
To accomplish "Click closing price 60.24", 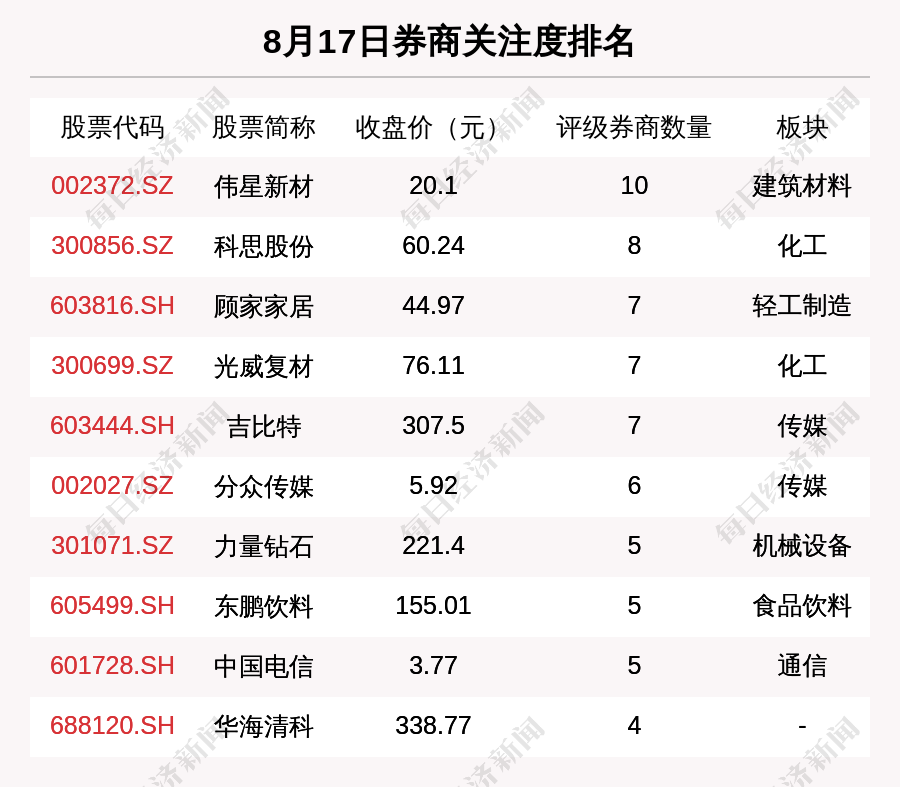I will coord(433,246).
